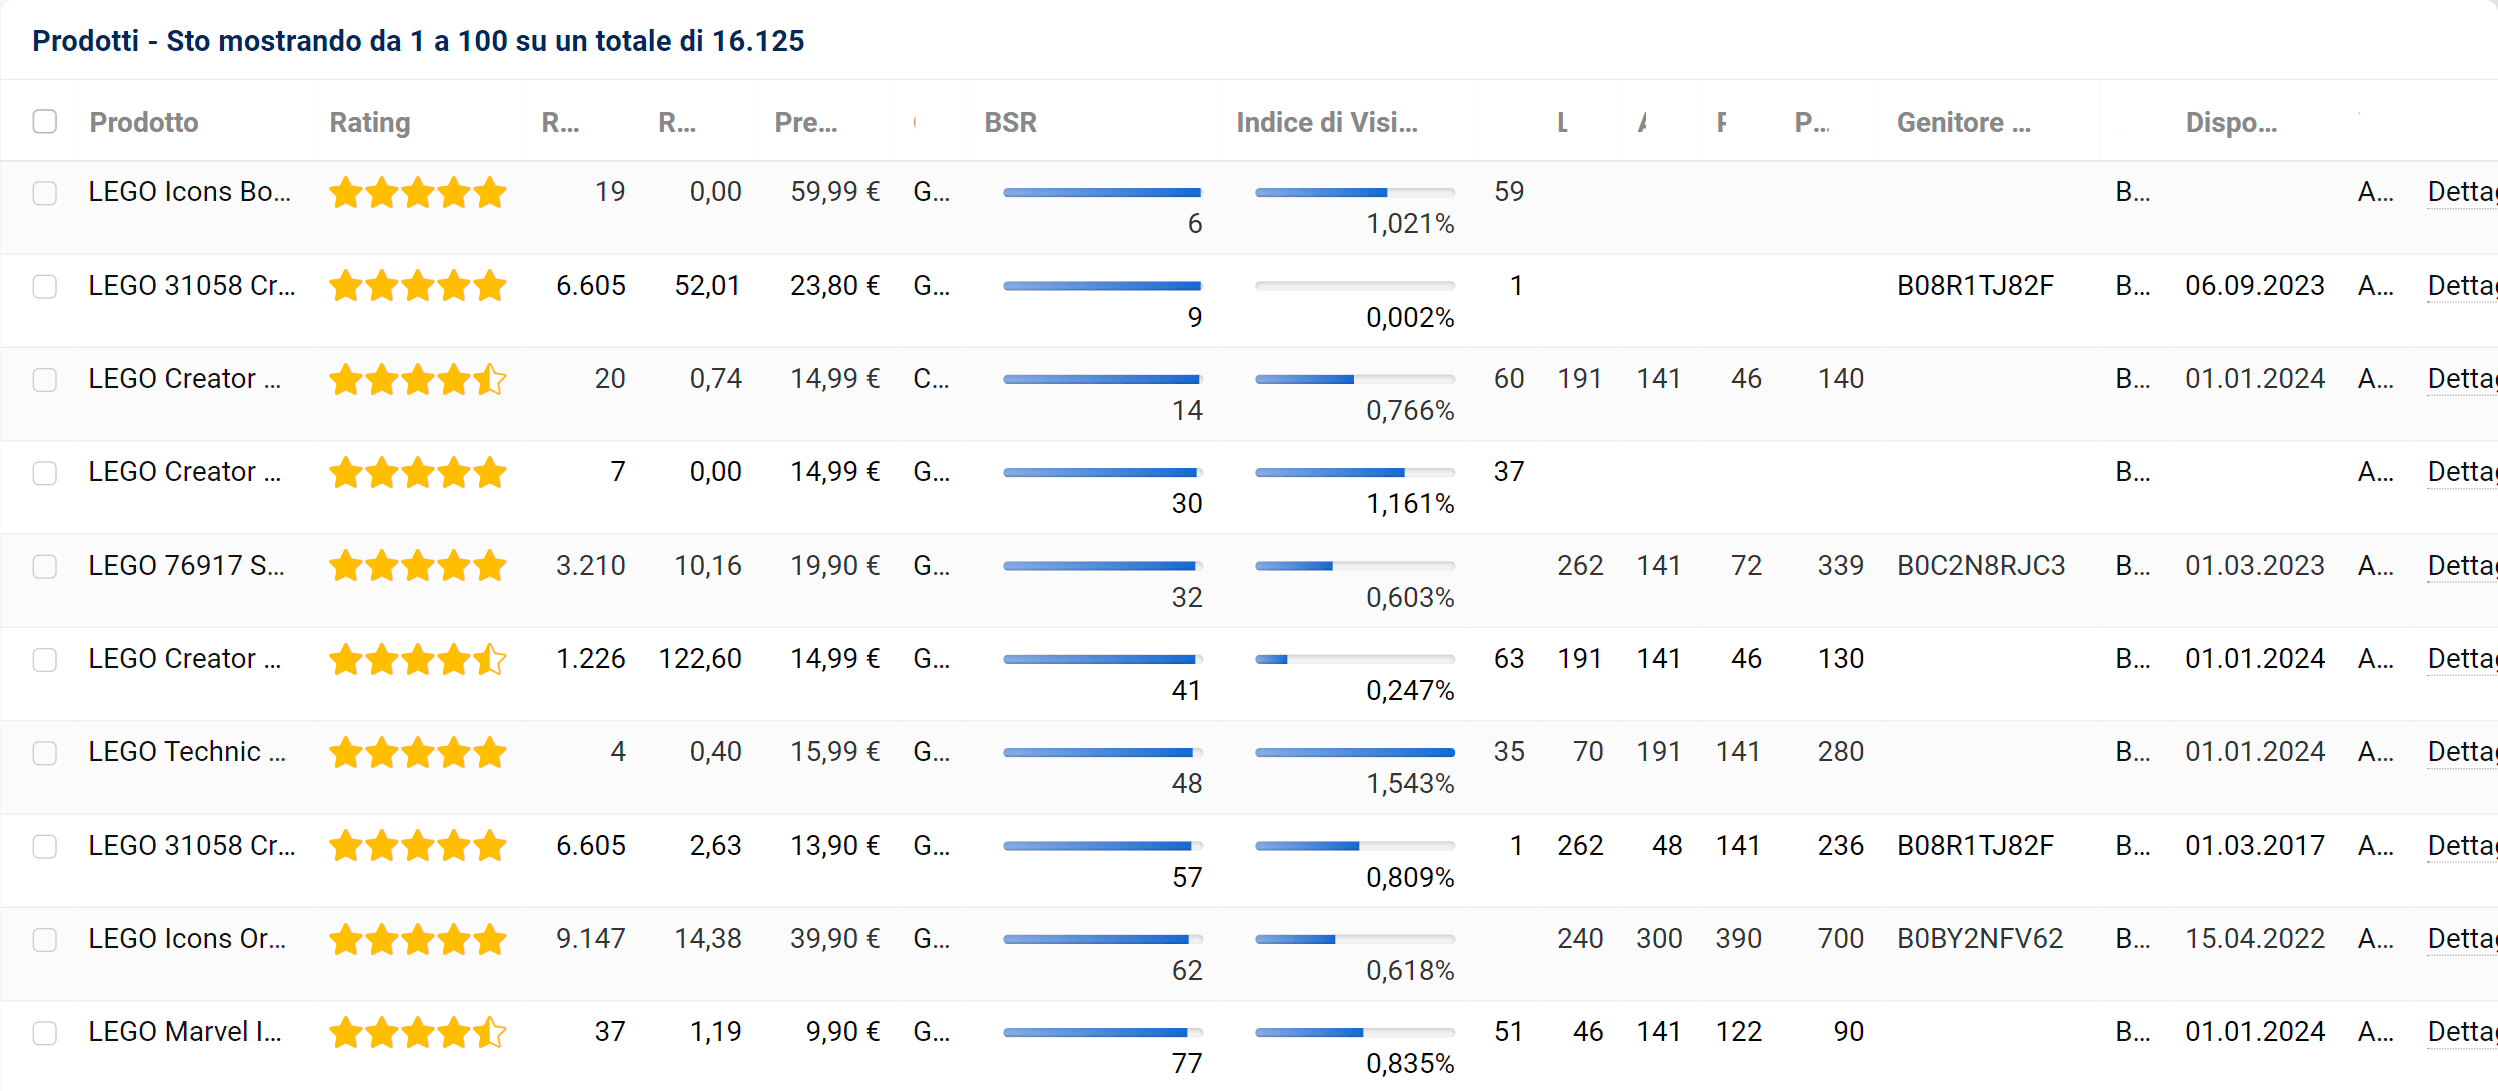This screenshot has height=1091, width=2498.
Task: Click the BSR bar showing rank 77
Action: pyautogui.click(x=1102, y=1032)
